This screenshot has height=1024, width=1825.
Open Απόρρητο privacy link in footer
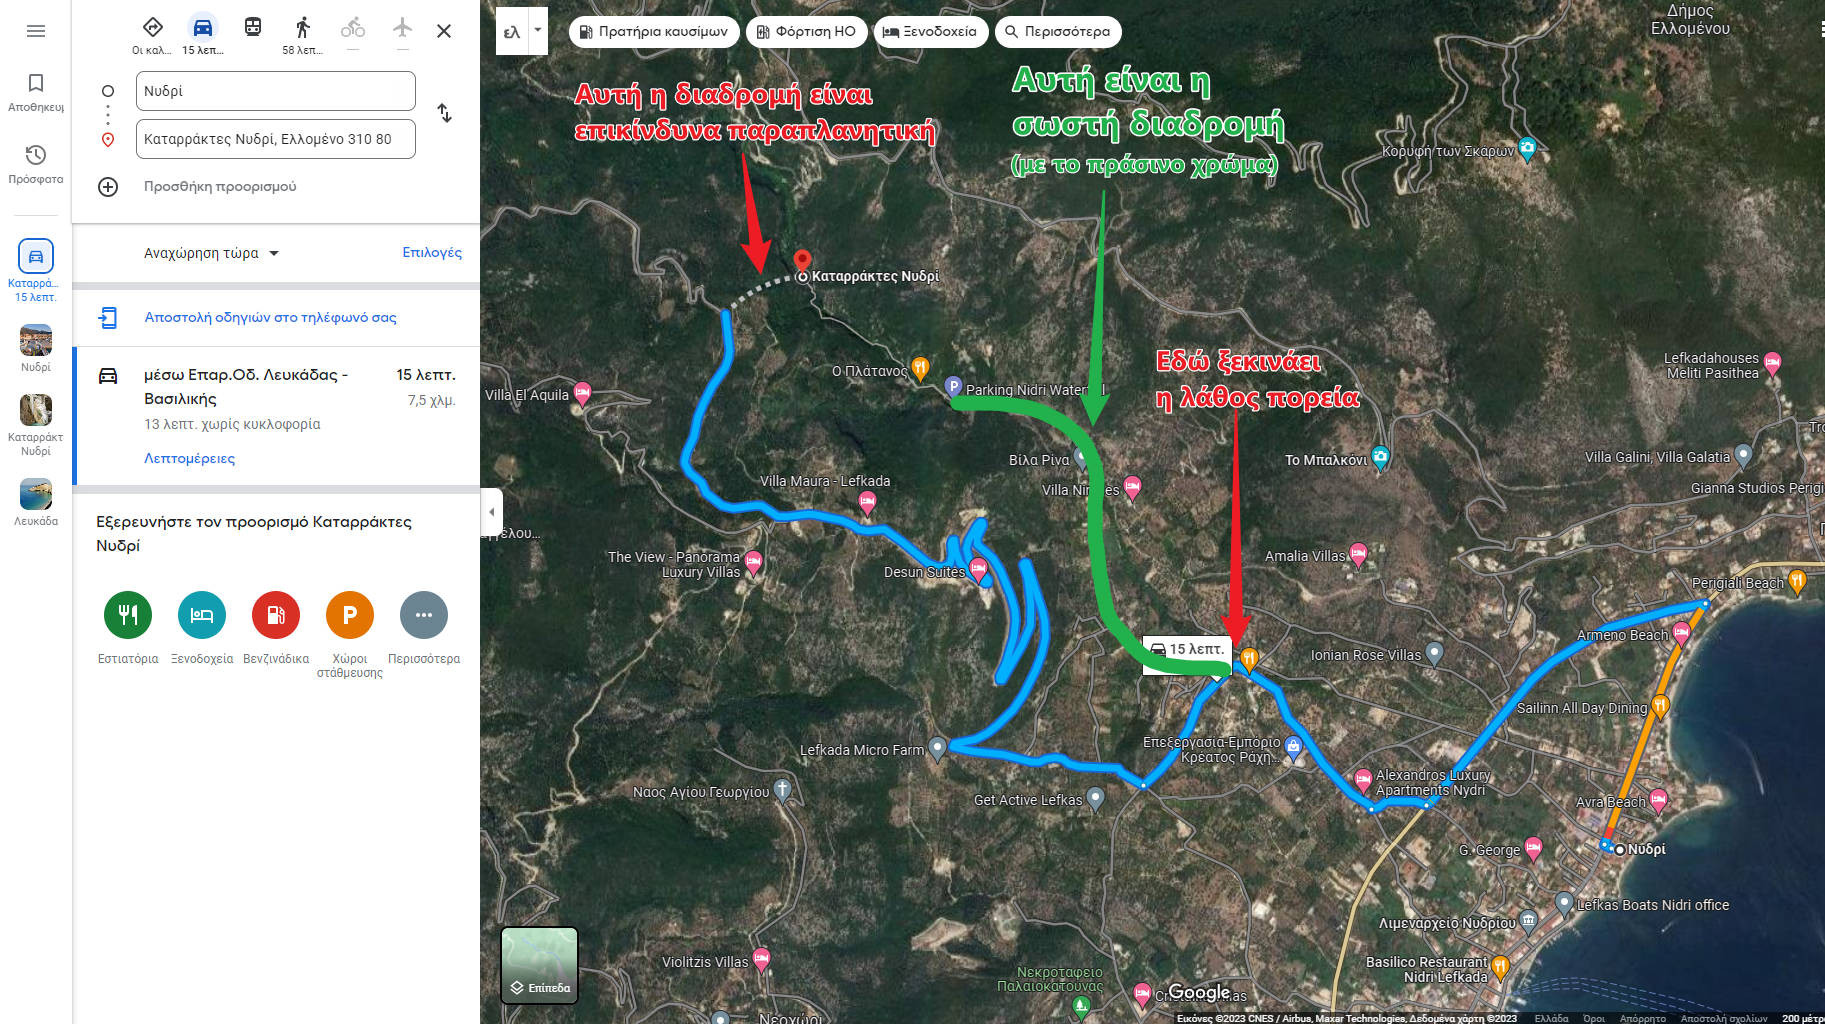[x=1643, y=1018]
